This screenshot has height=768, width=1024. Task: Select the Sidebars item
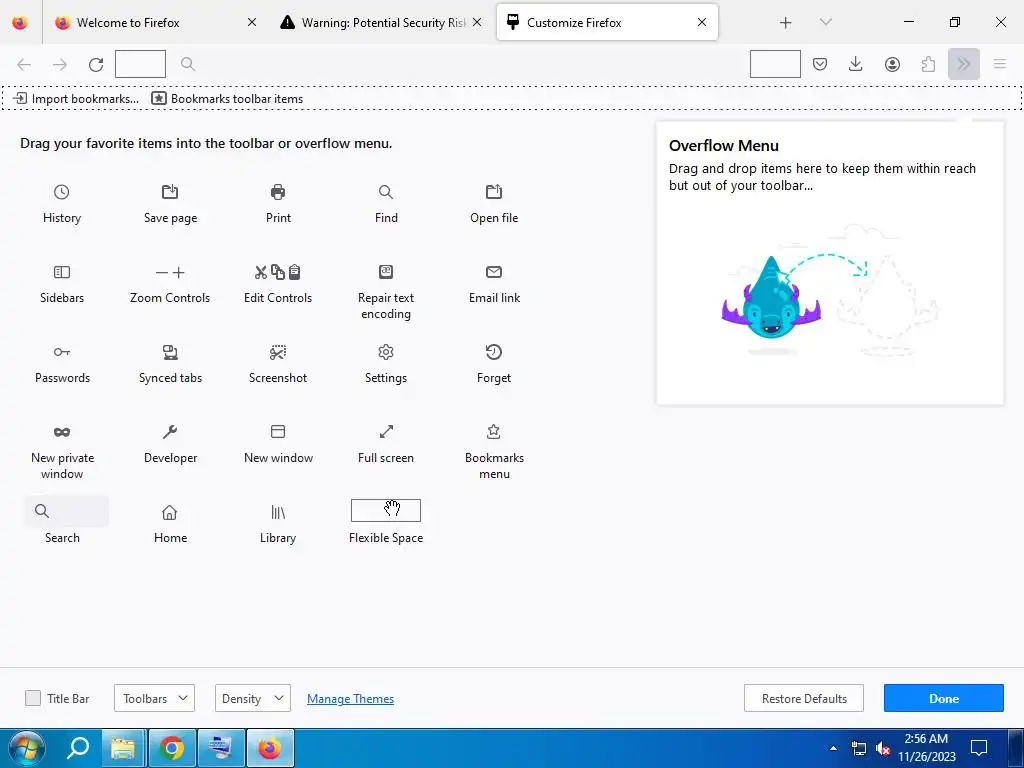[61, 284]
